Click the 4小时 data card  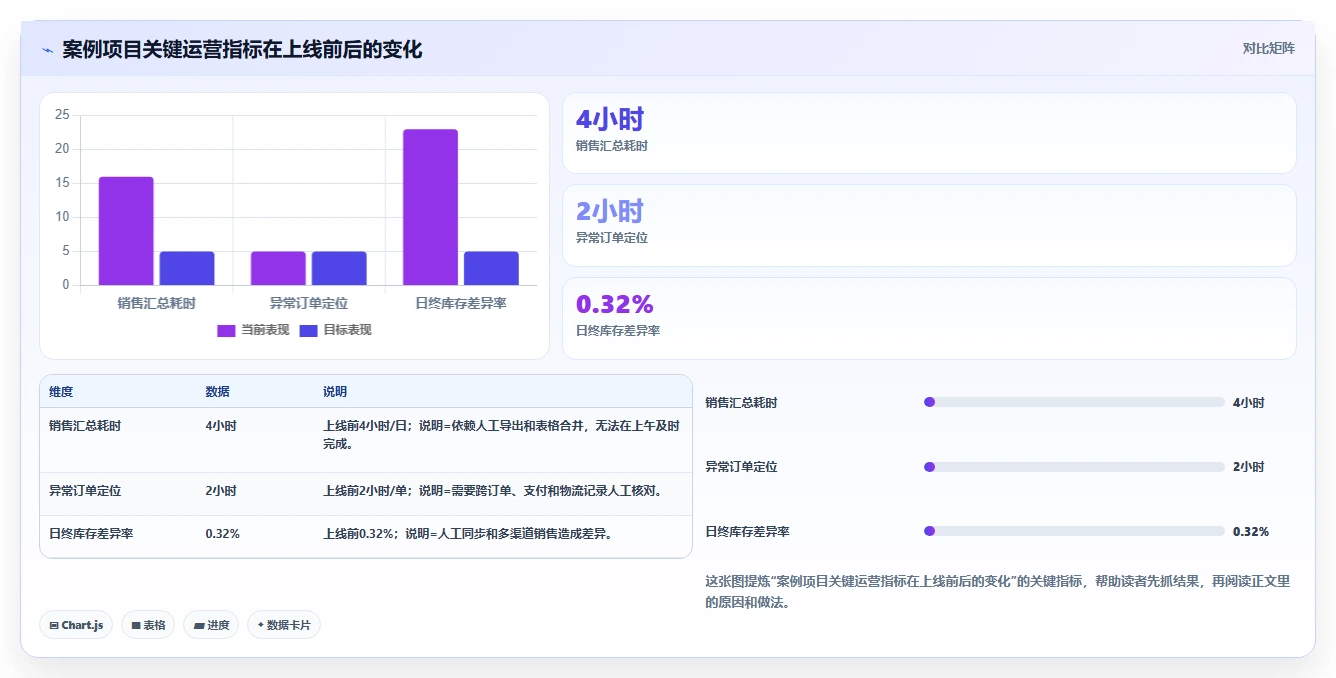929,133
